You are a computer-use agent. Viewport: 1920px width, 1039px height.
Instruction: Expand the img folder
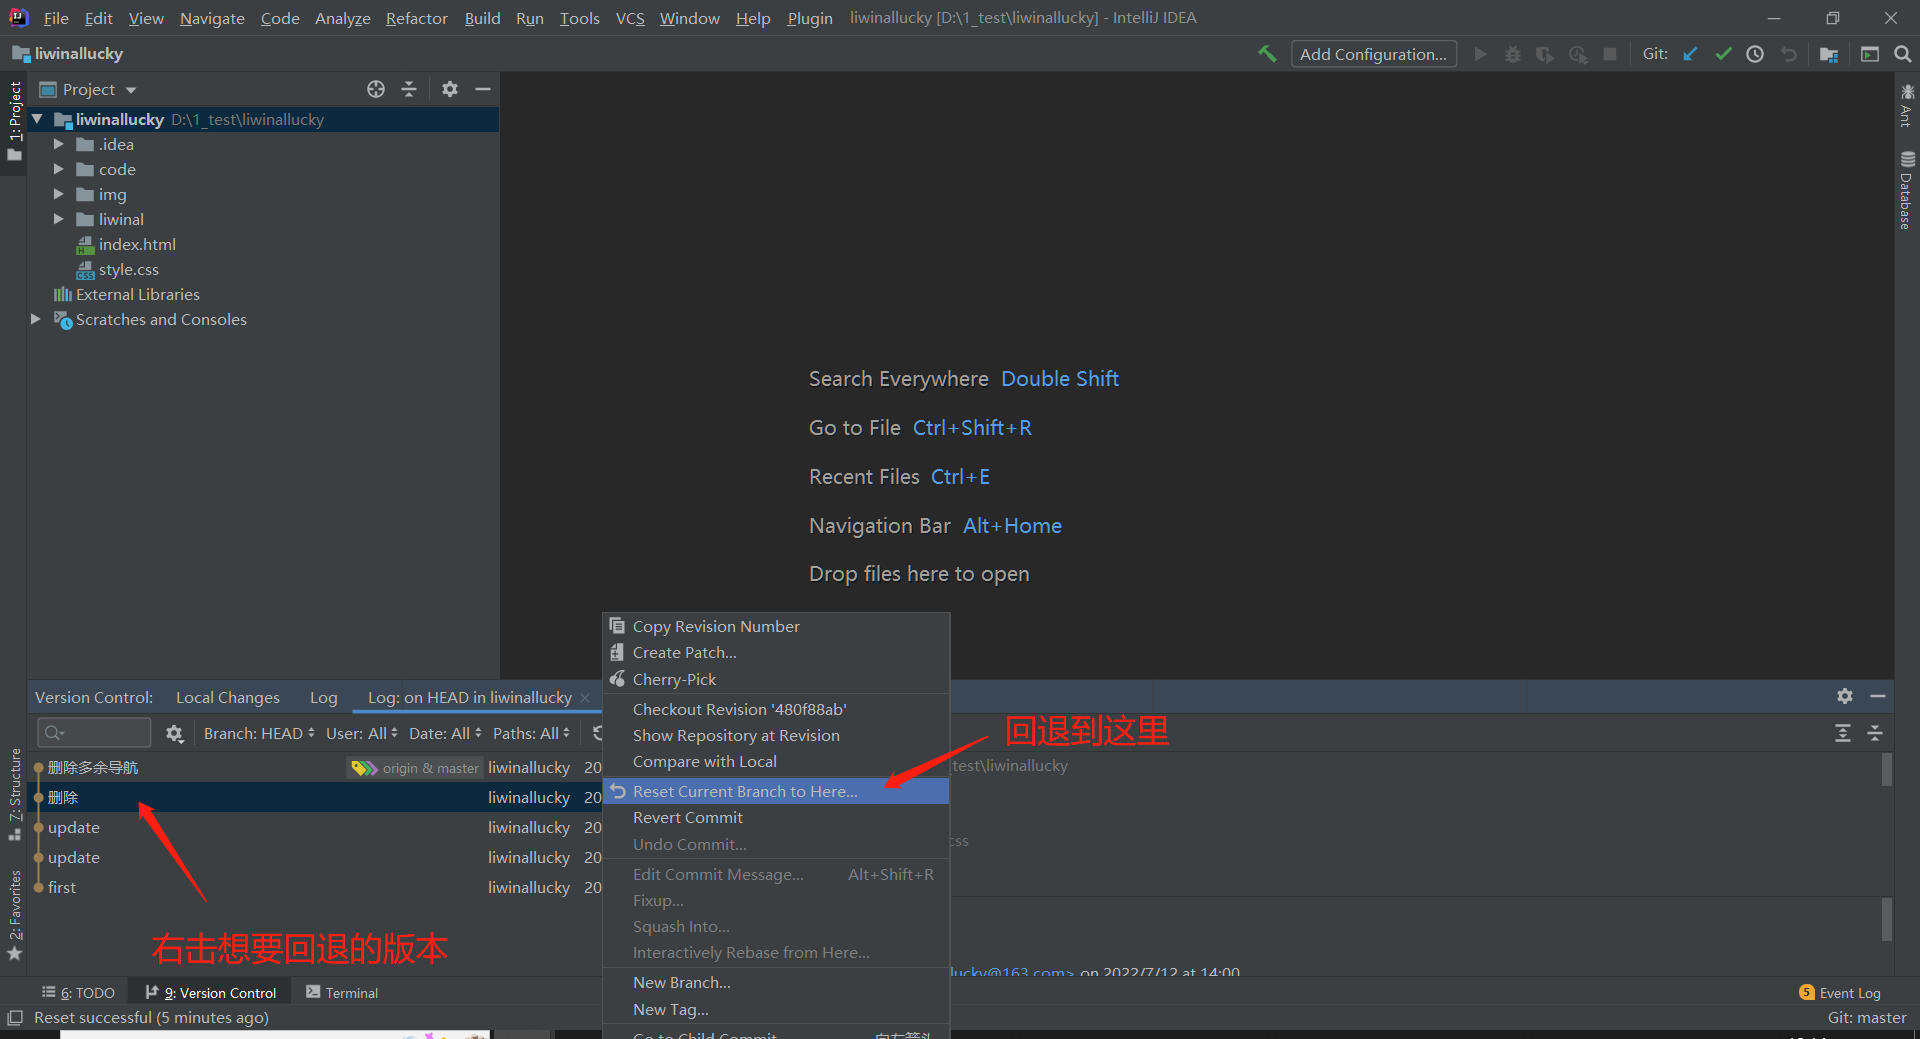click(59, 194)
